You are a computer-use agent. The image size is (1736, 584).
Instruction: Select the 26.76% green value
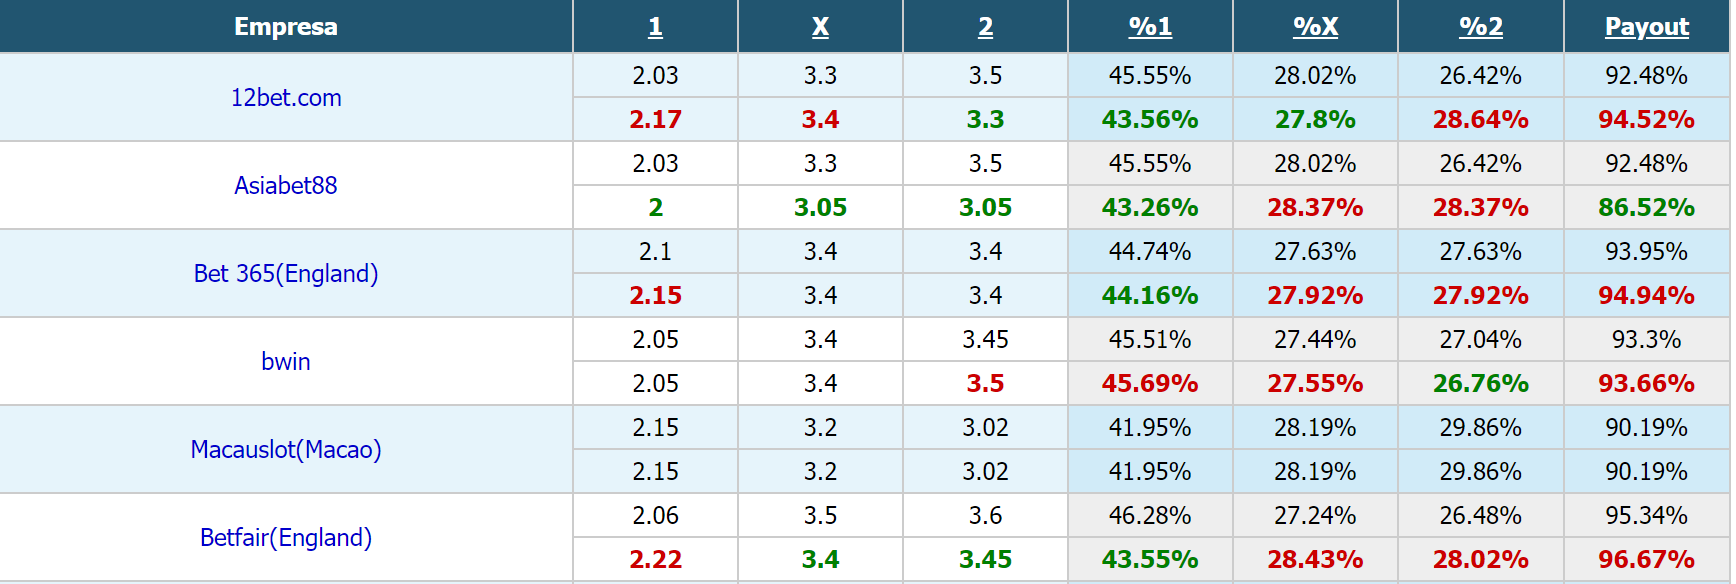[1481, 383]
